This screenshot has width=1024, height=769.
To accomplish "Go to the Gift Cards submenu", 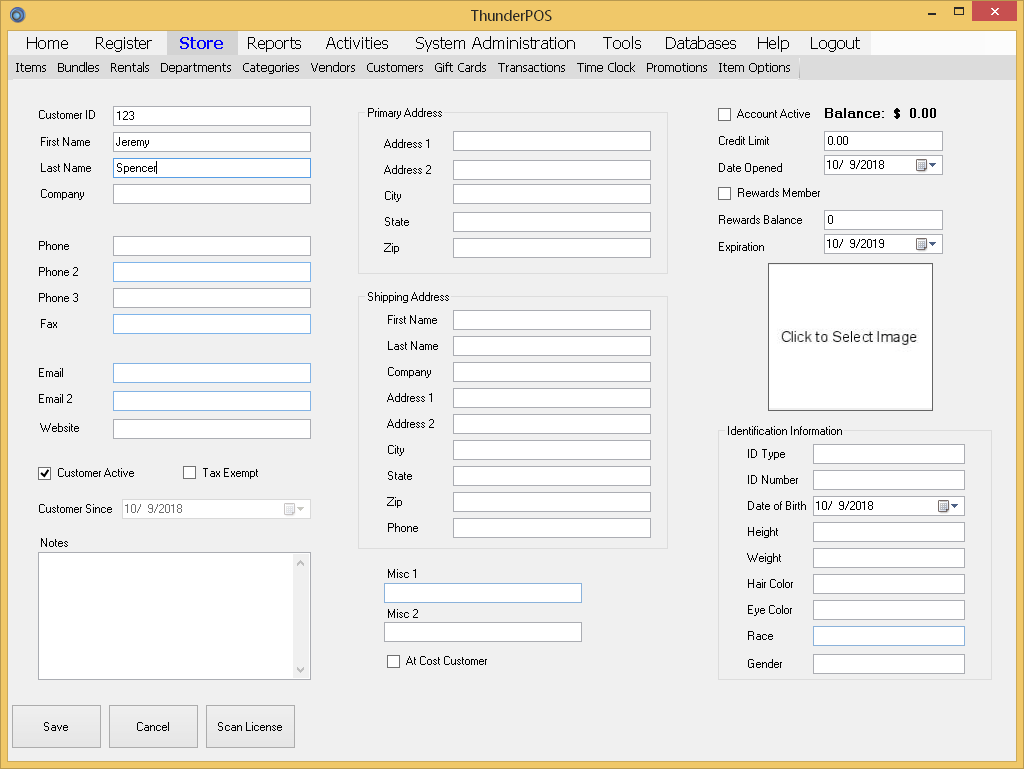I will pos(460,68).
